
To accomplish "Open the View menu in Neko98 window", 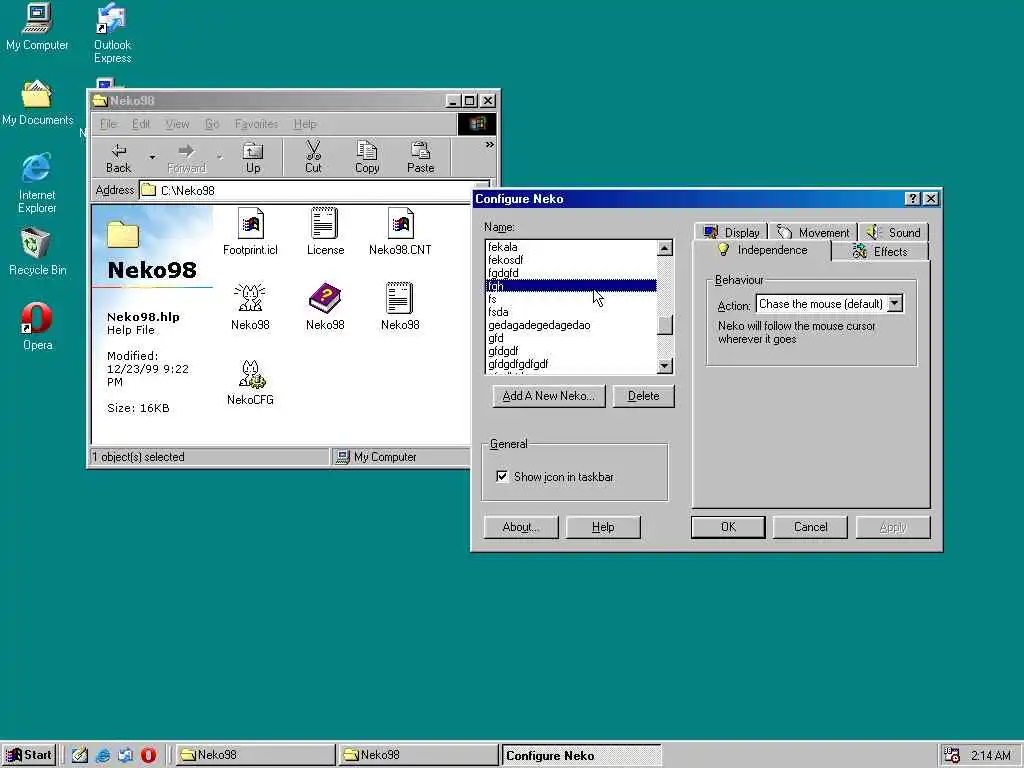I will coord(177,124).
